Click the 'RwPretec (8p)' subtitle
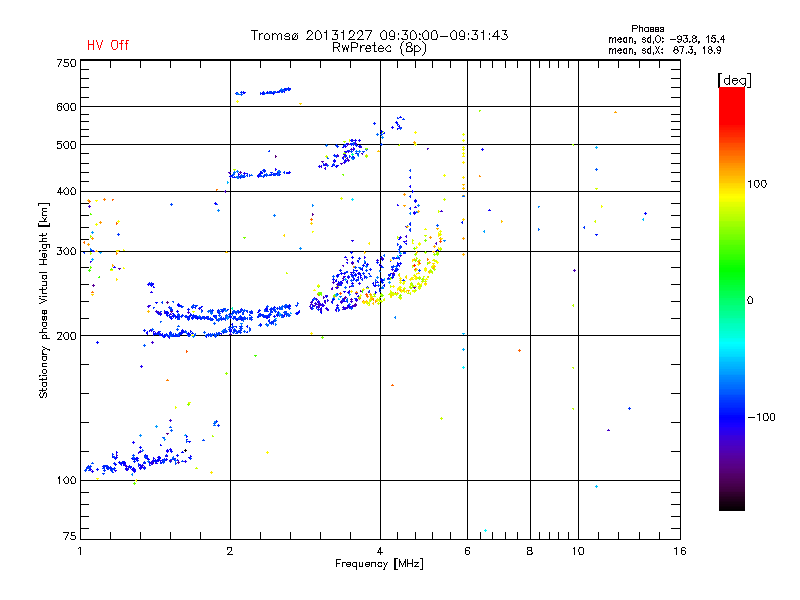 click(x=379, y=48)
